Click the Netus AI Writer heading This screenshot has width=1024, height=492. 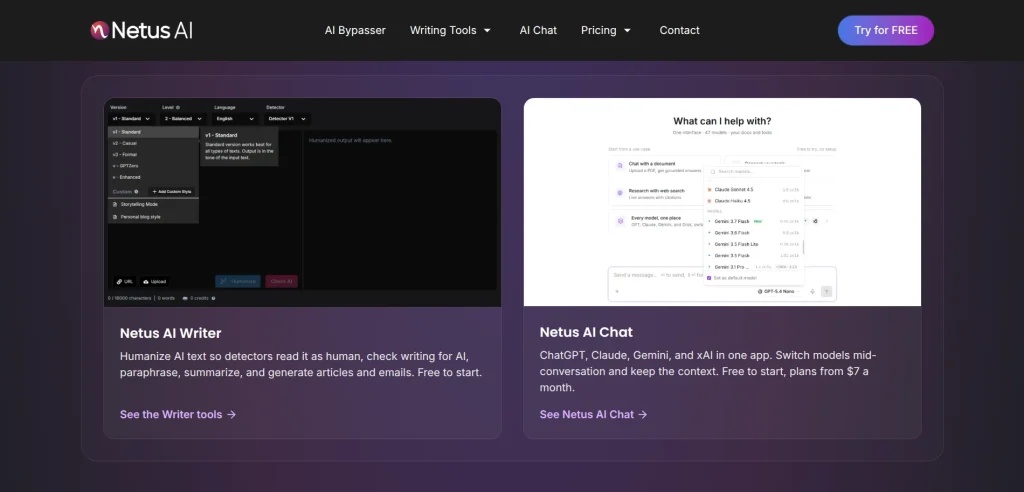tap(170, 333)
